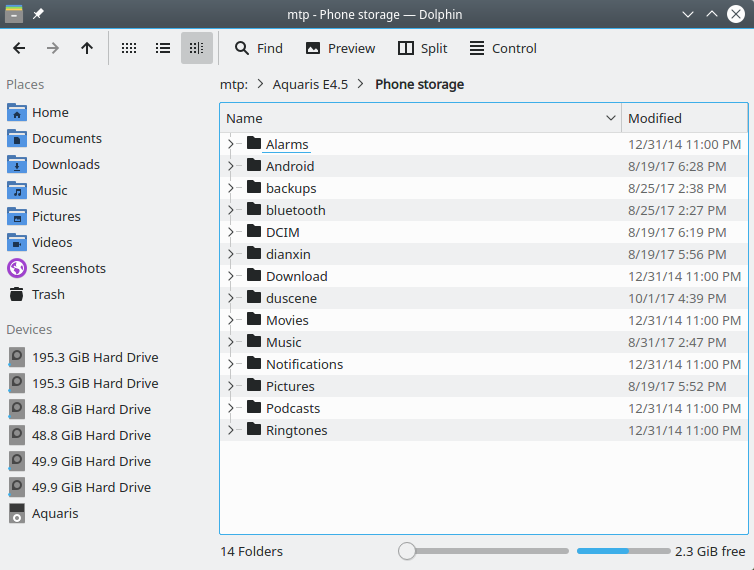Screen dimensions: 754x570
Task: Open Trash from the Places panel
Action: pos(48,294)
